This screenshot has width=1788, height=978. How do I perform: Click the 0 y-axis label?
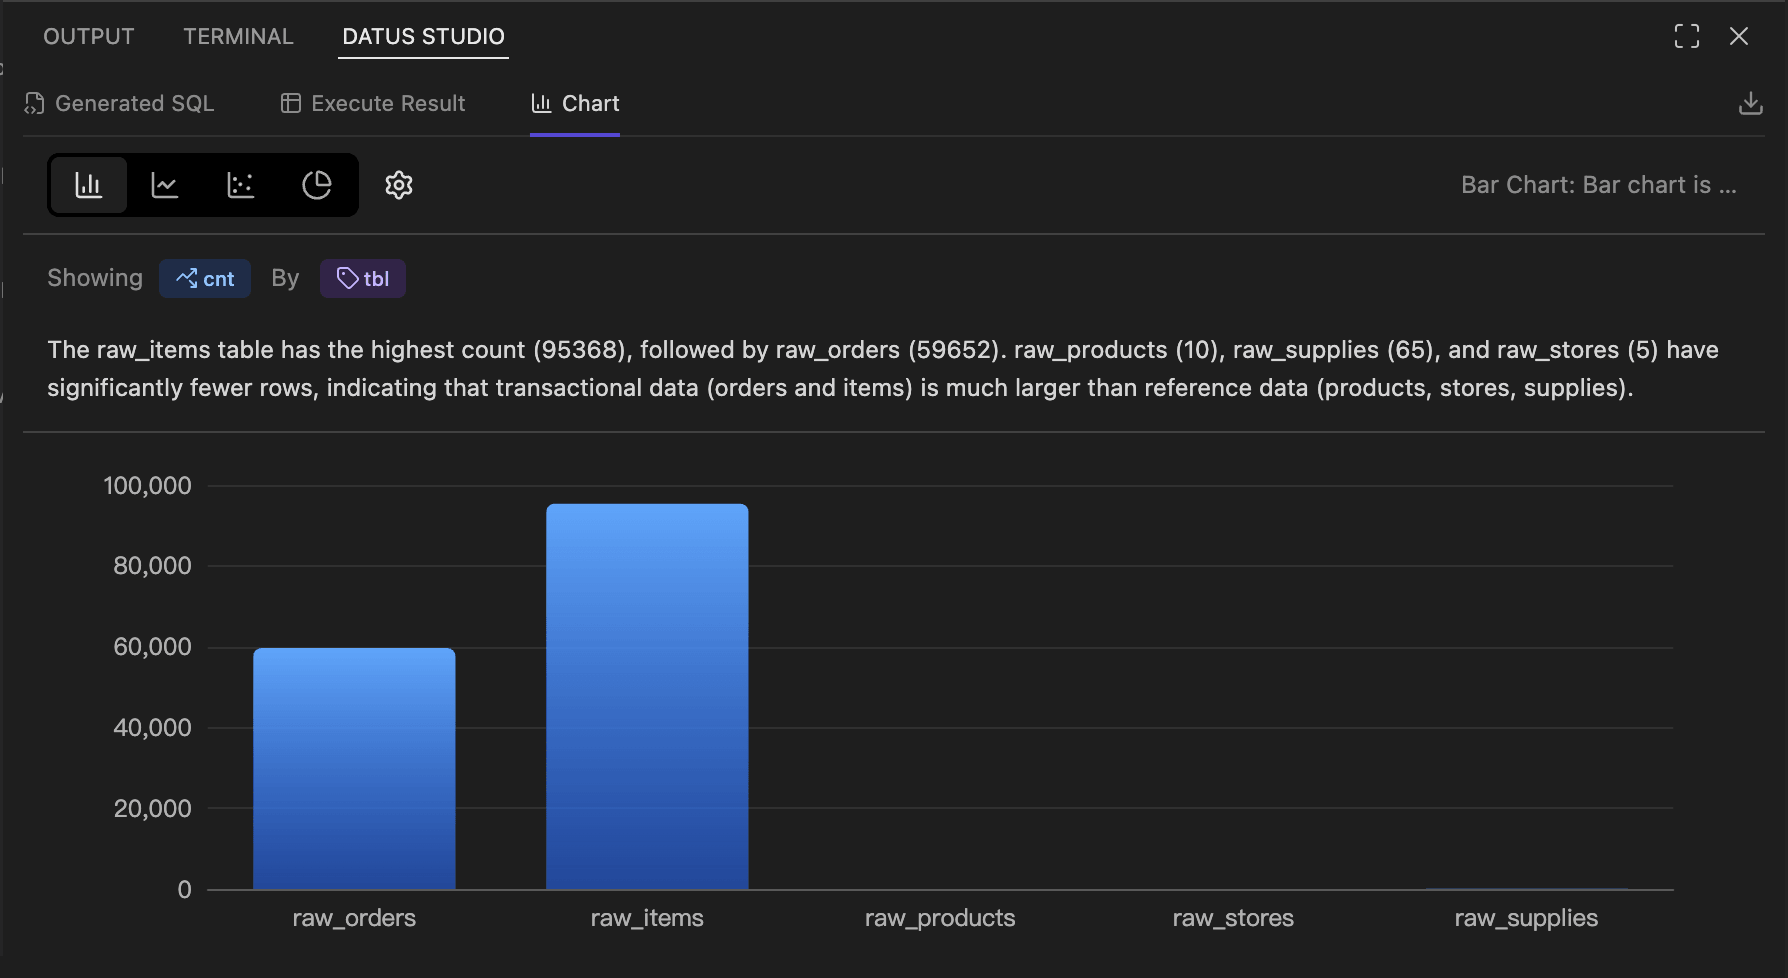pos(184,890)
